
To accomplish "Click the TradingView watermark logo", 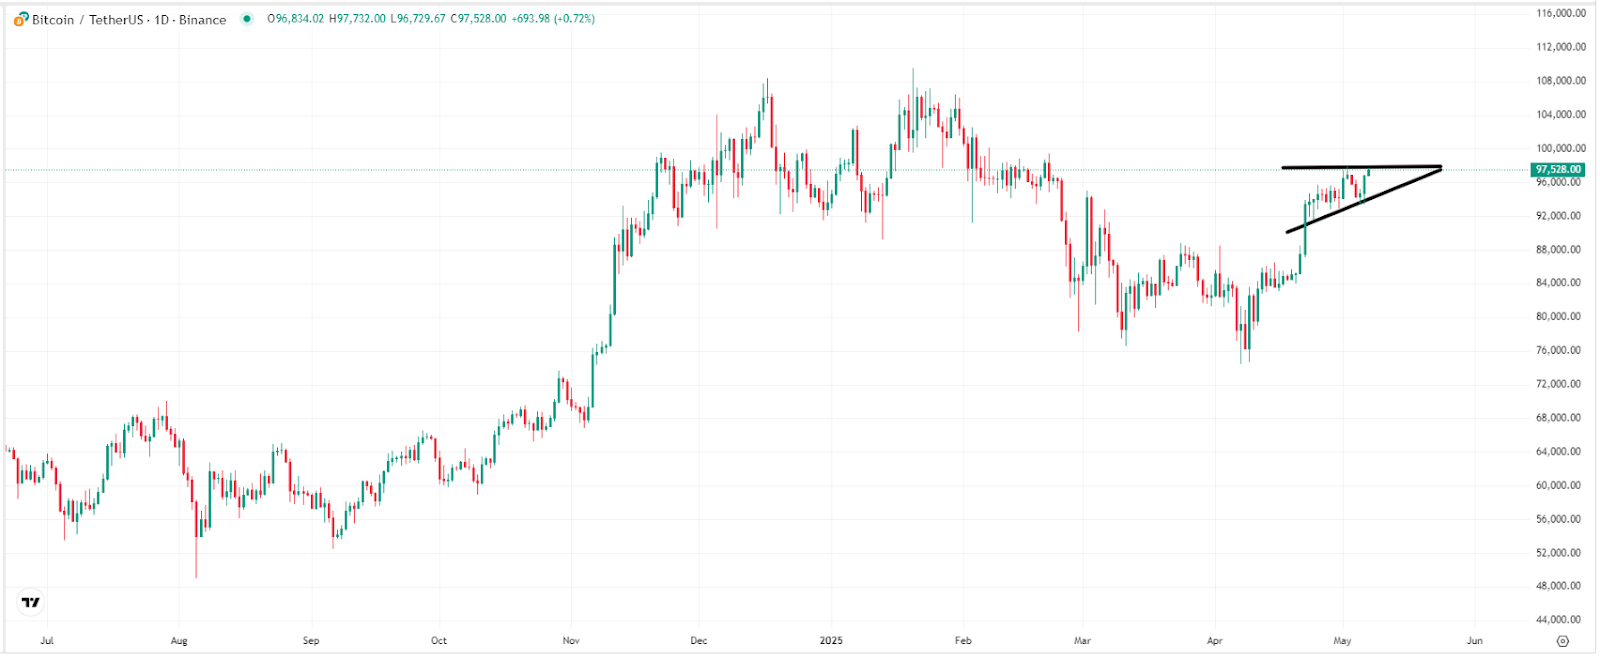I will click(30, 601).
